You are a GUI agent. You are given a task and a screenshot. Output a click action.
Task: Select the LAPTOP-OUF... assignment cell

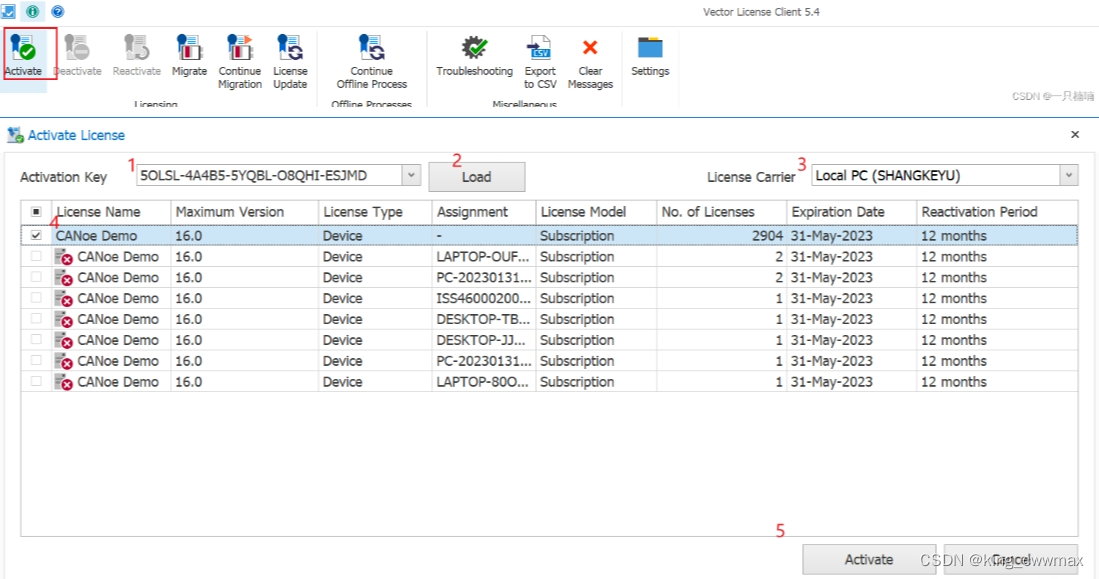pyautogui.click(x=484, y=257)
